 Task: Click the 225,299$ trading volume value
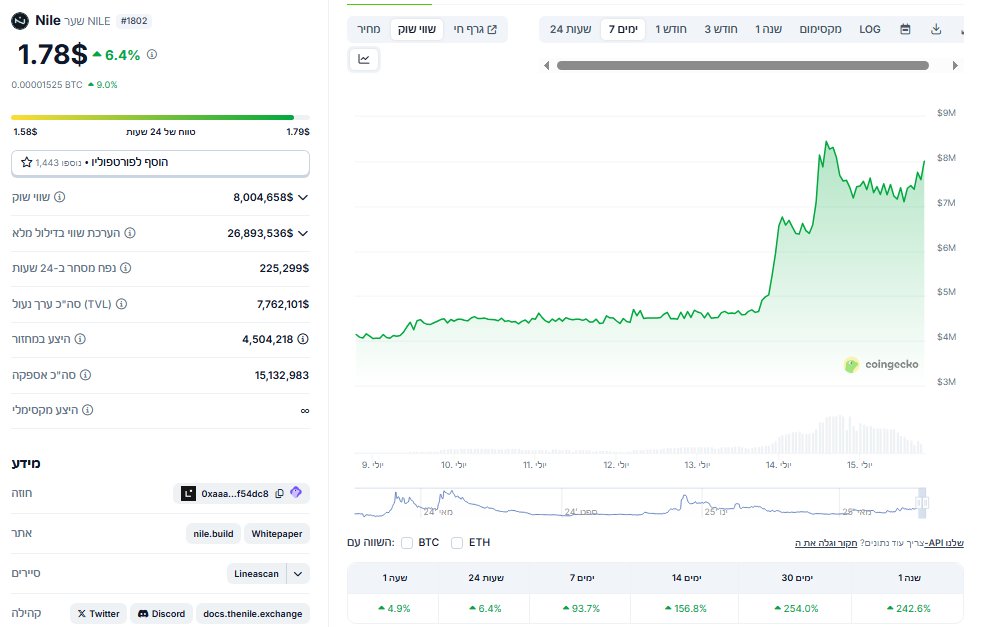[x=284, y=268]
